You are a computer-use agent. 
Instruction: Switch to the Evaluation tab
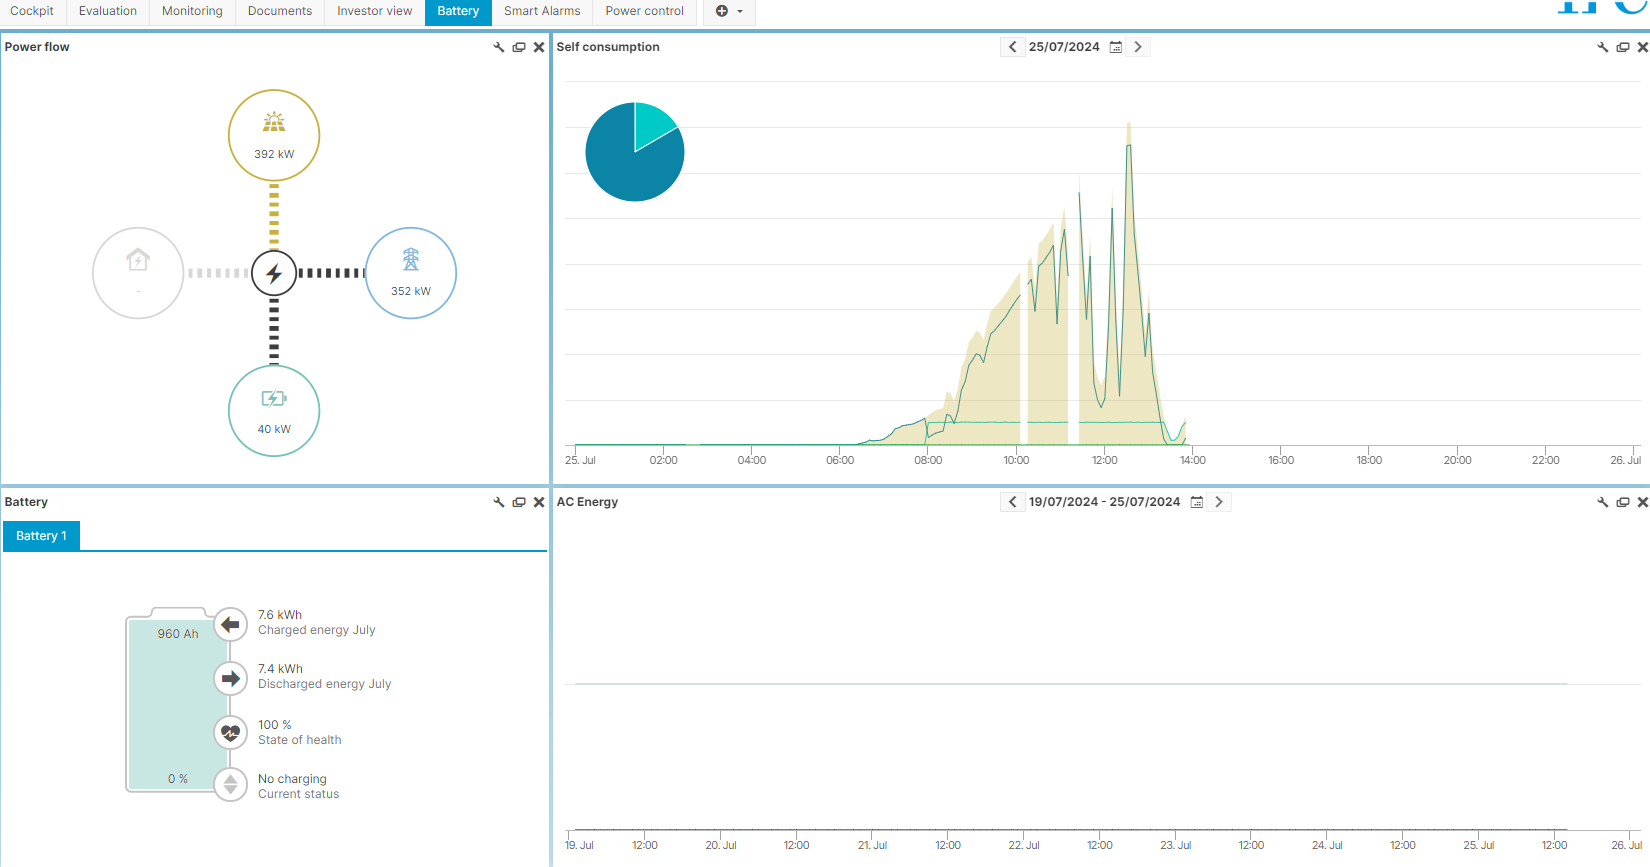[108, 11]
